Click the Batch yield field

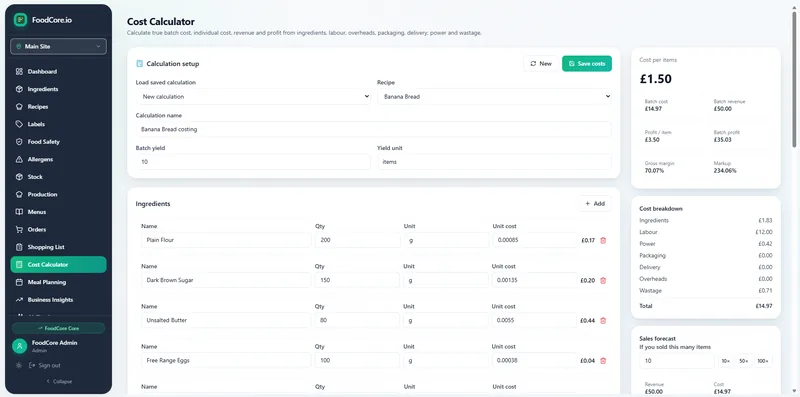tap(253, 162)
